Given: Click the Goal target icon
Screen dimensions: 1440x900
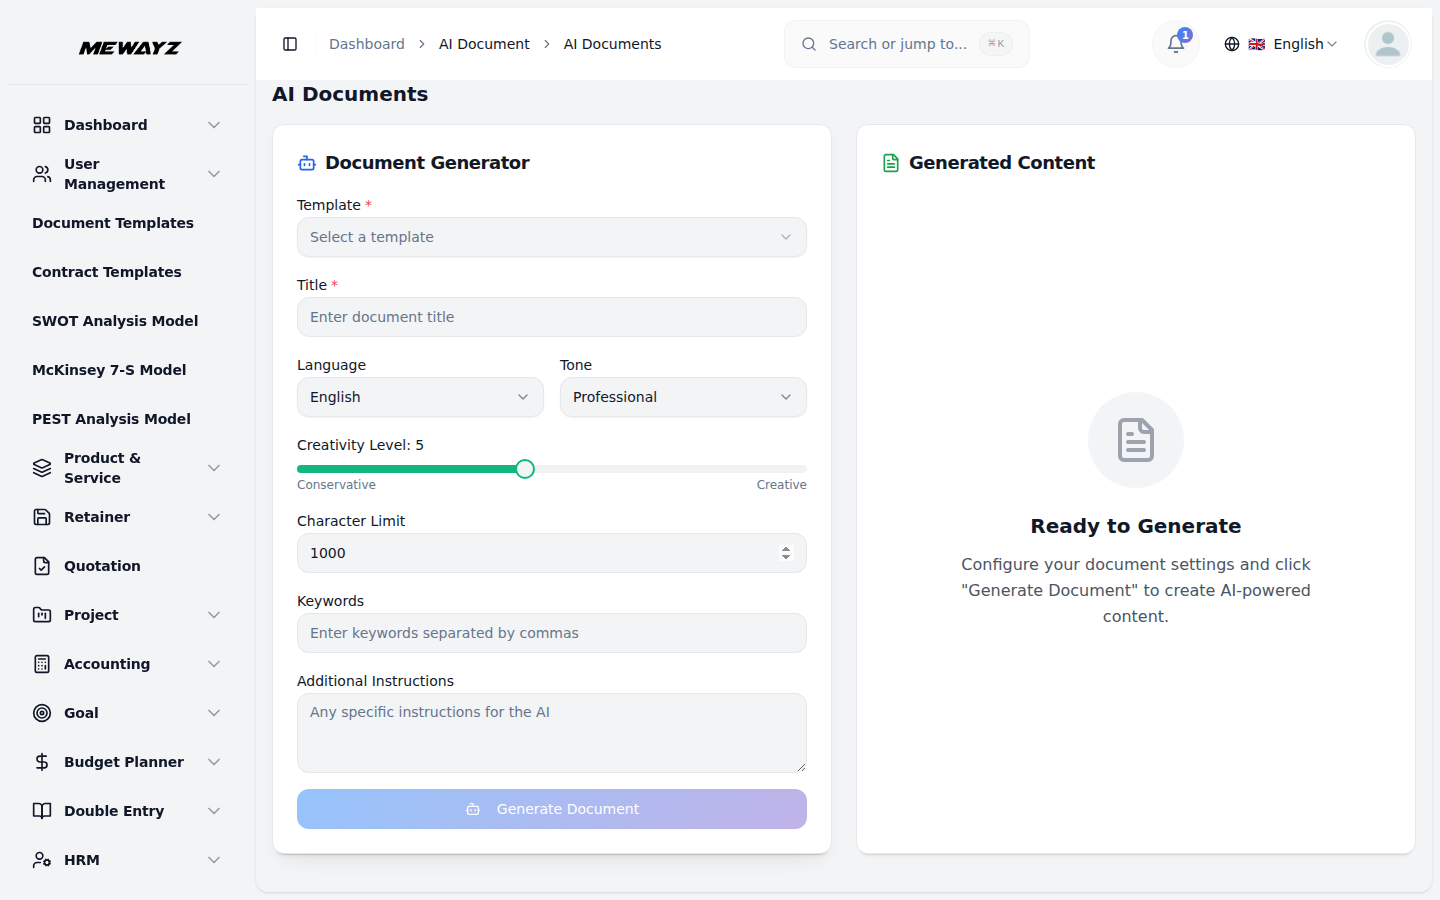Looking at the screenshot, I should click(41, 712).
